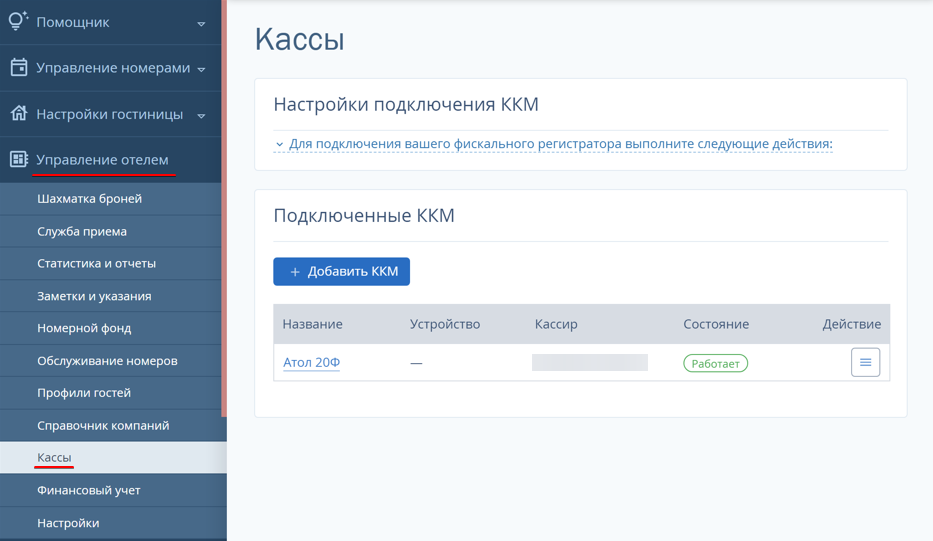Click the Кассир column header
933x541 pixels.
(556, 324)
